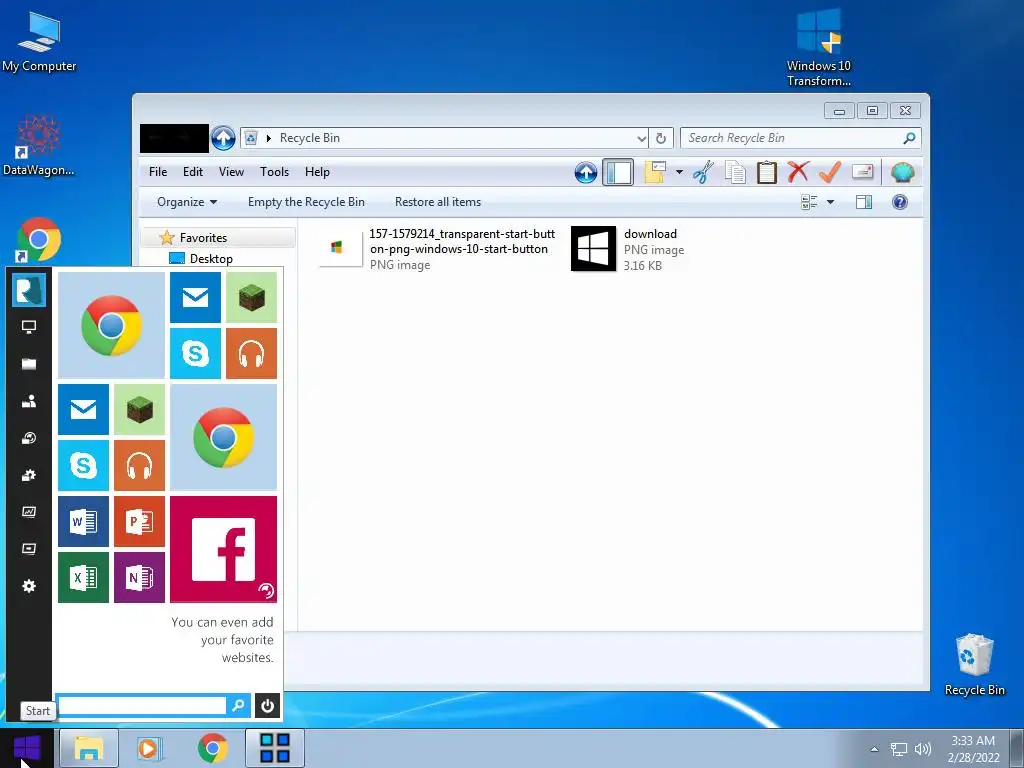This screenshot has width=1024, height=768.
Task: Click the Search Recycle Bin field
Action: (x=801, y=138)
